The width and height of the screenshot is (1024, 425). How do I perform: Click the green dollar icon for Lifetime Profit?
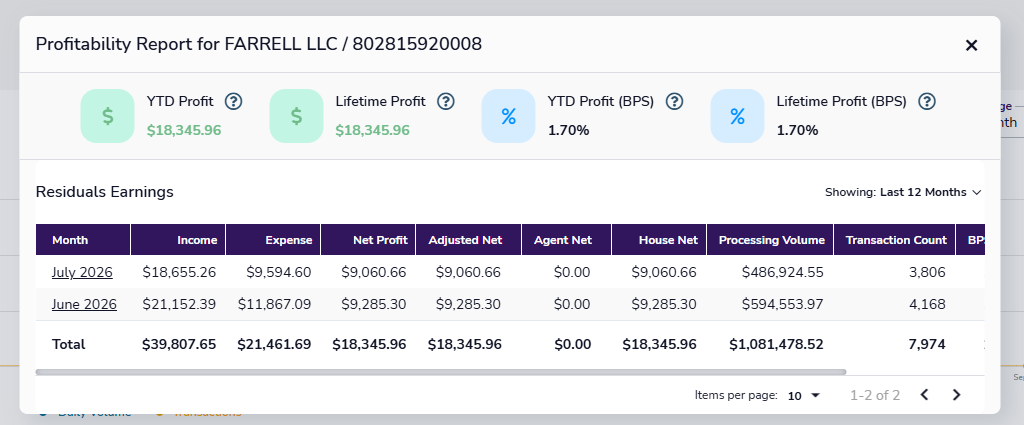click(296, 116)
